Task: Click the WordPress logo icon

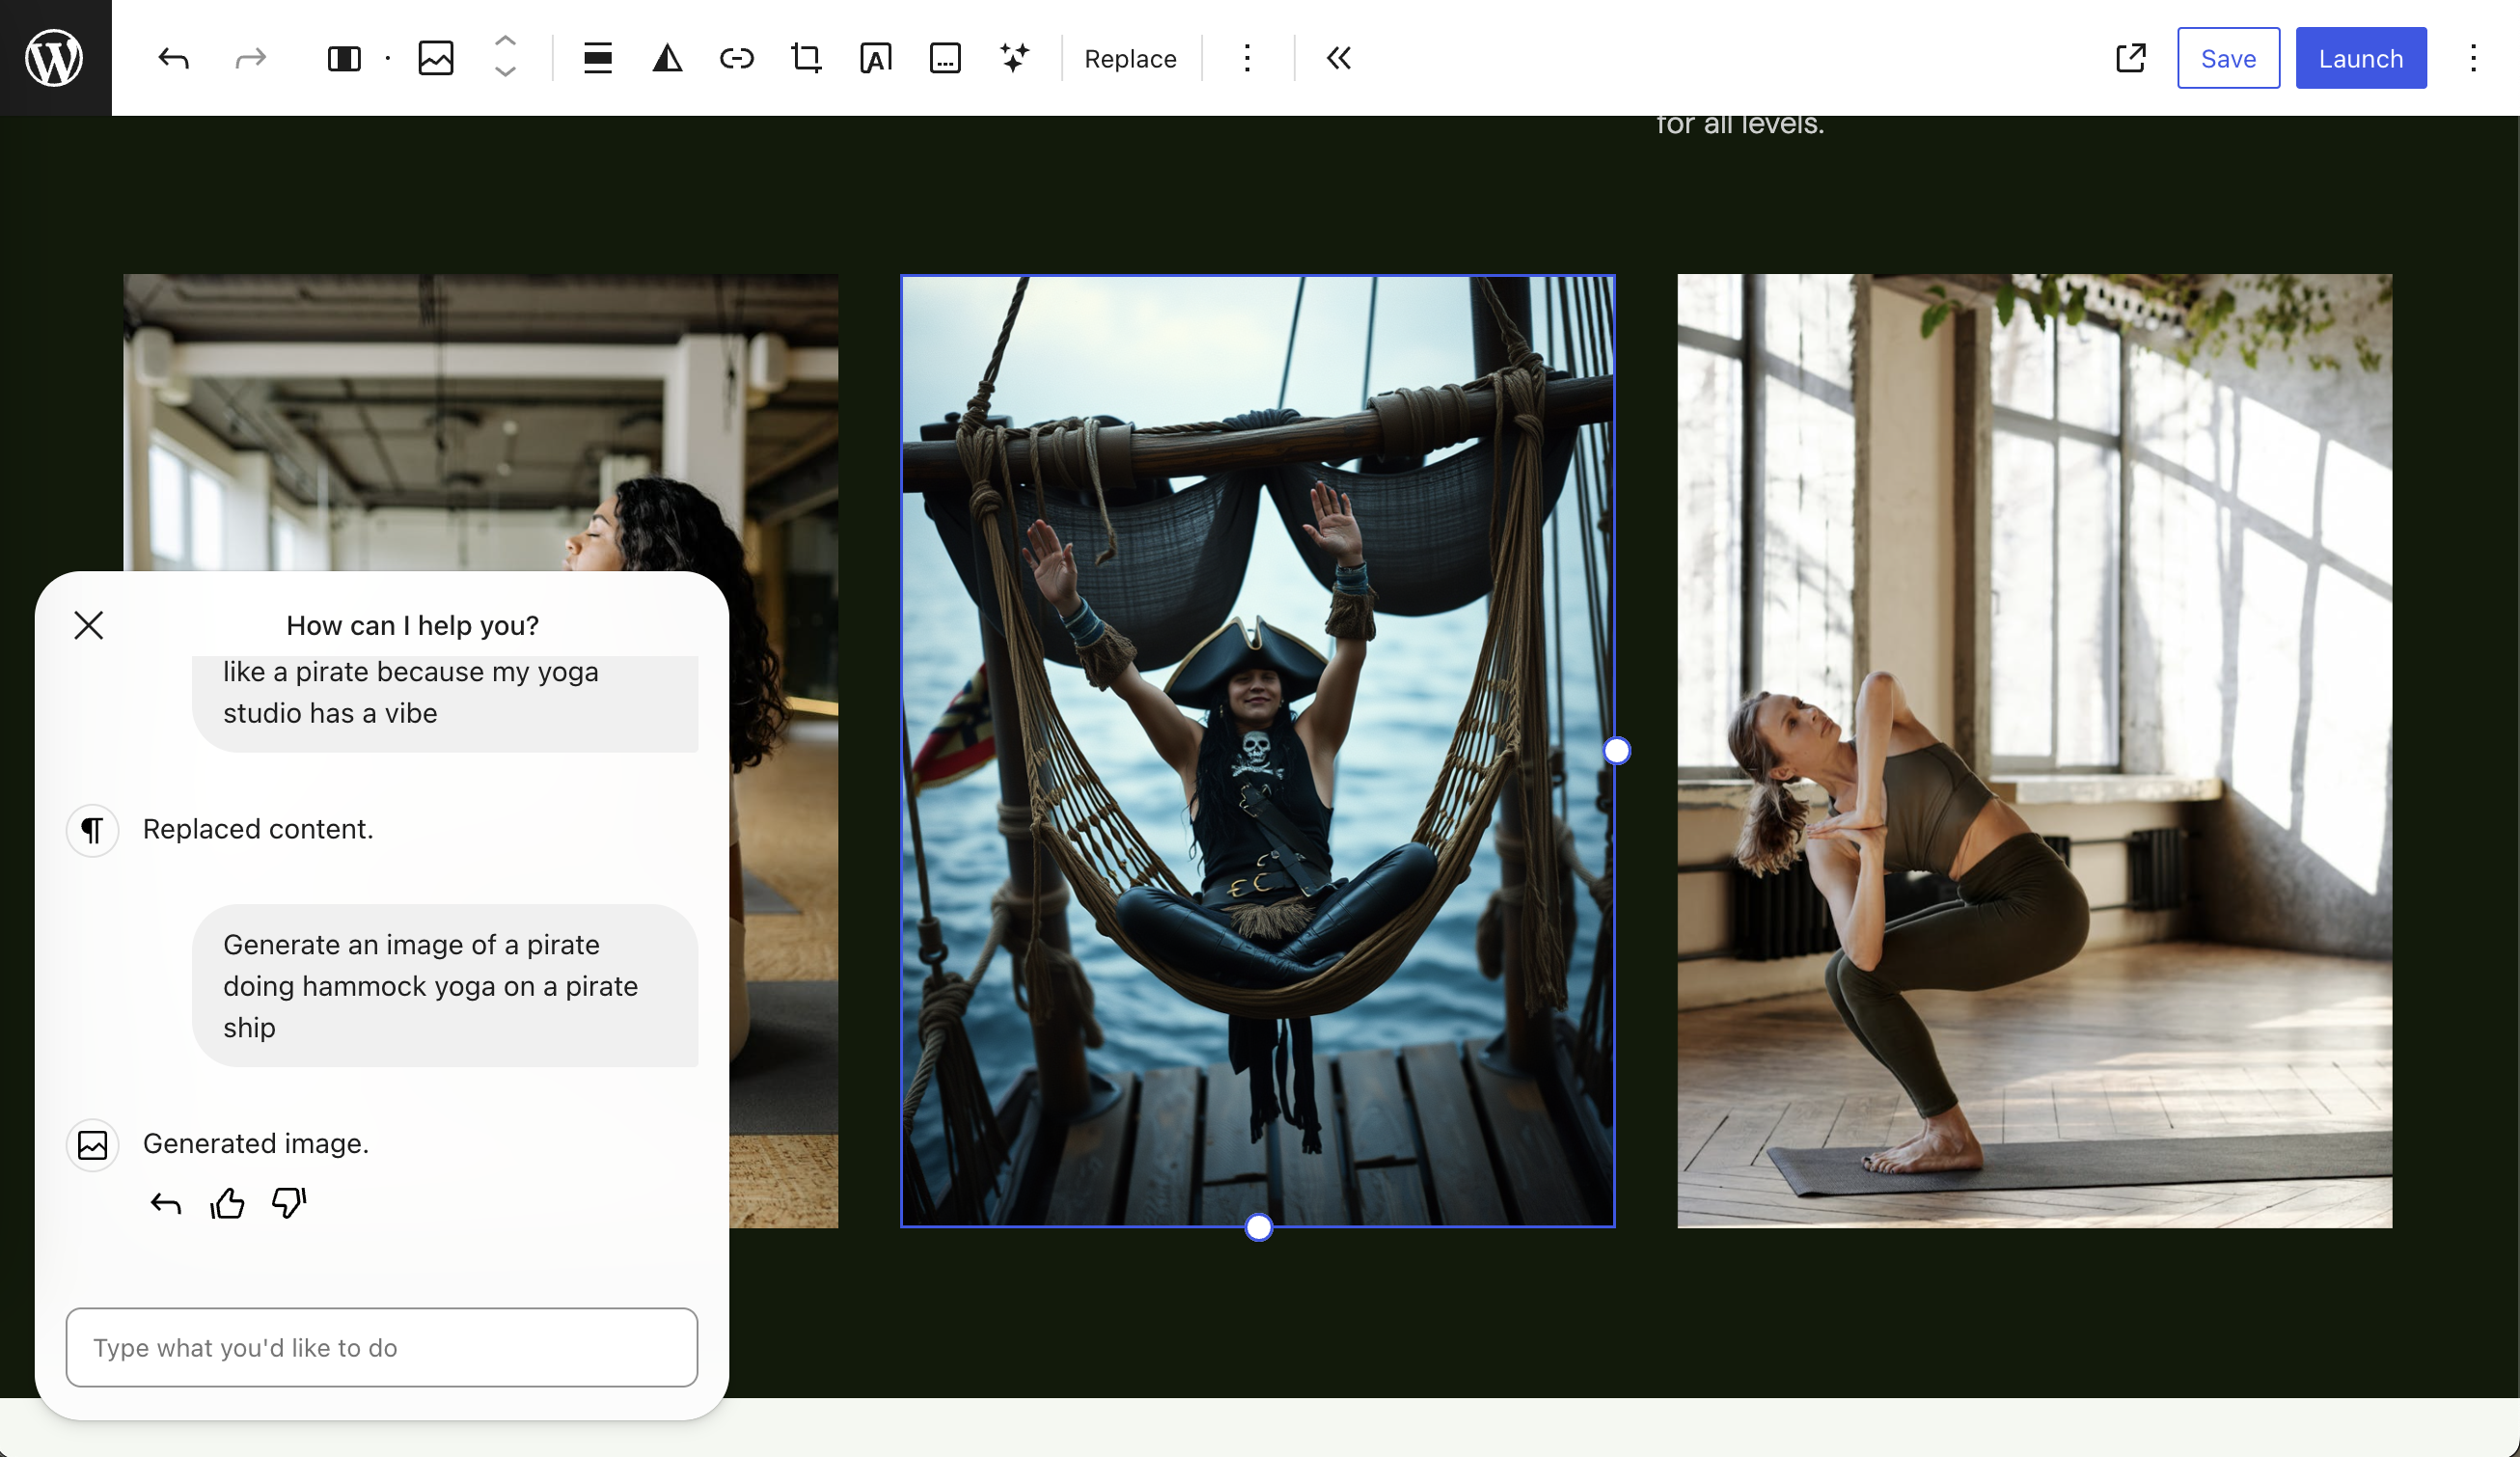Action: pyautogui.click(x=55, y=58)
